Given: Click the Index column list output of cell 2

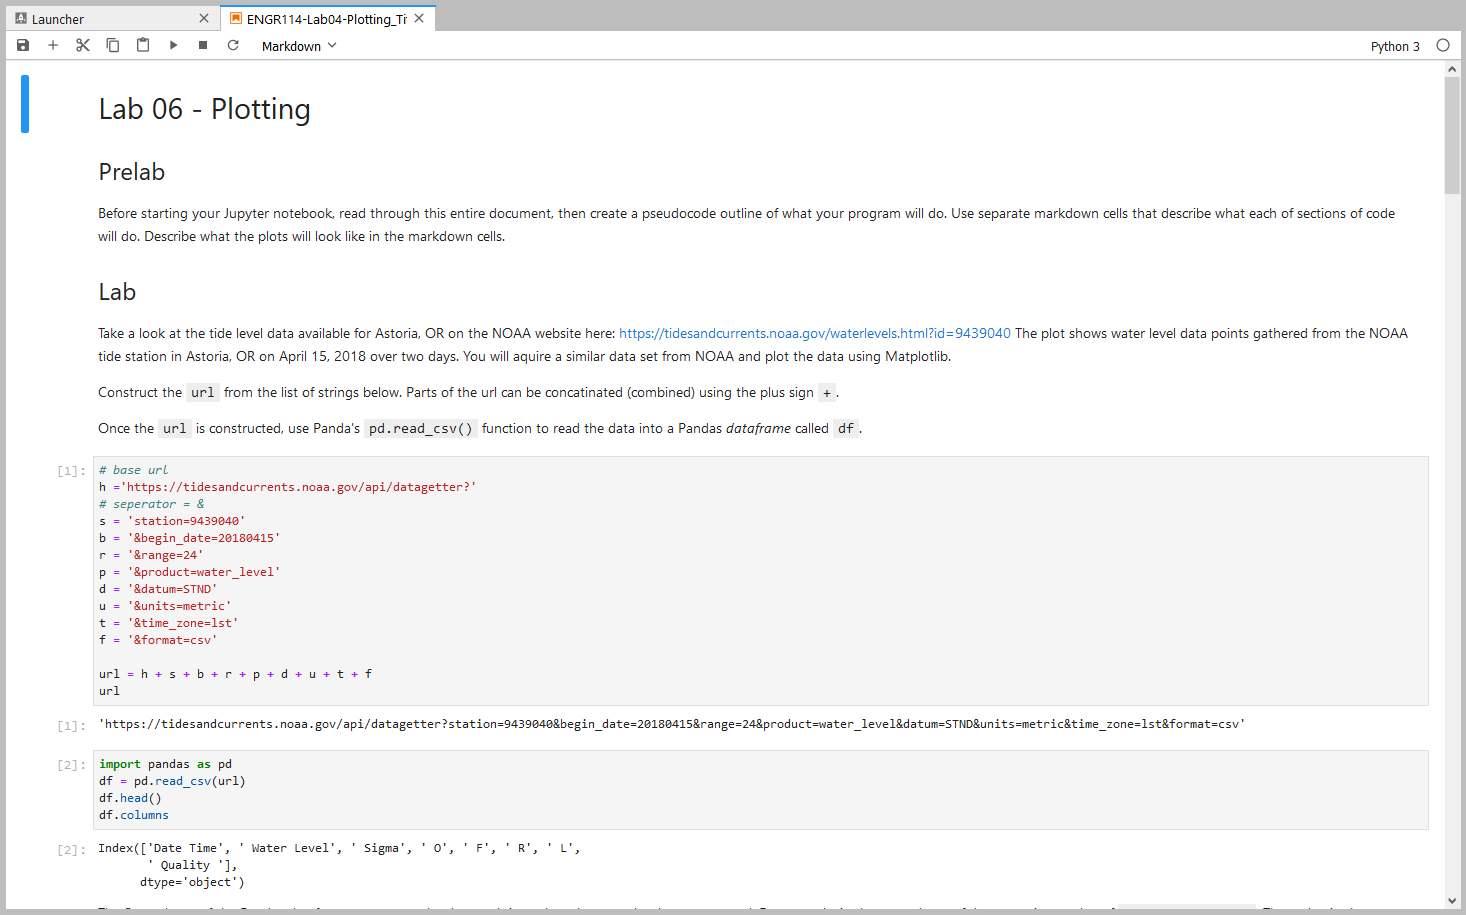Looking at the screenshot, I should 340,865.
